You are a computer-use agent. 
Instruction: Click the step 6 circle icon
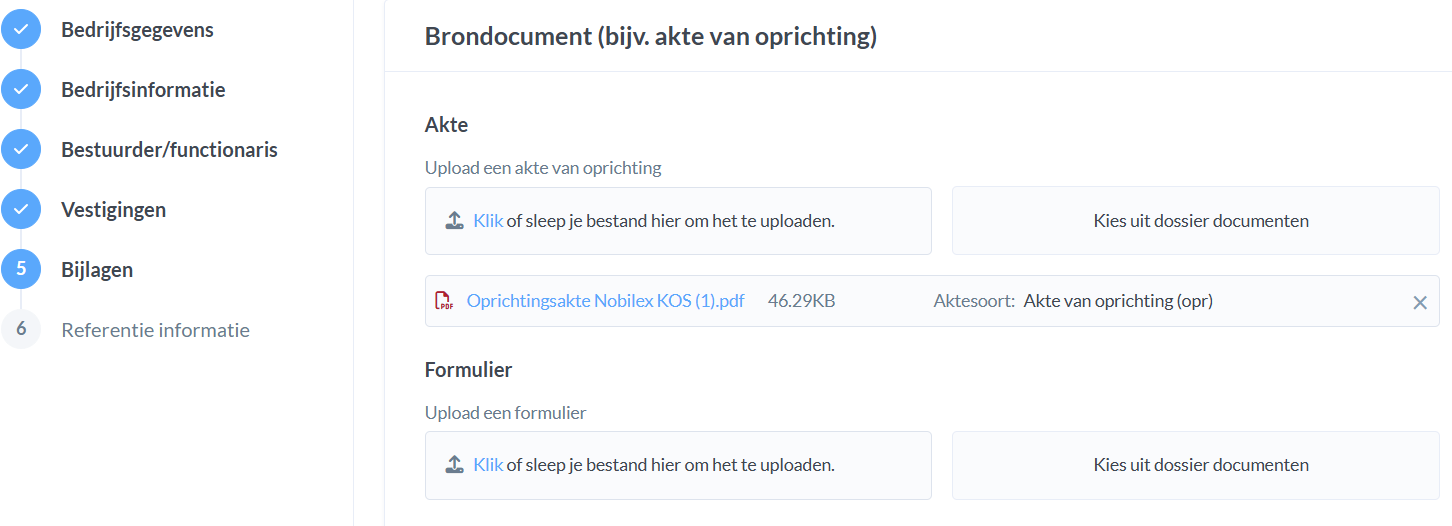pos(21,330)
